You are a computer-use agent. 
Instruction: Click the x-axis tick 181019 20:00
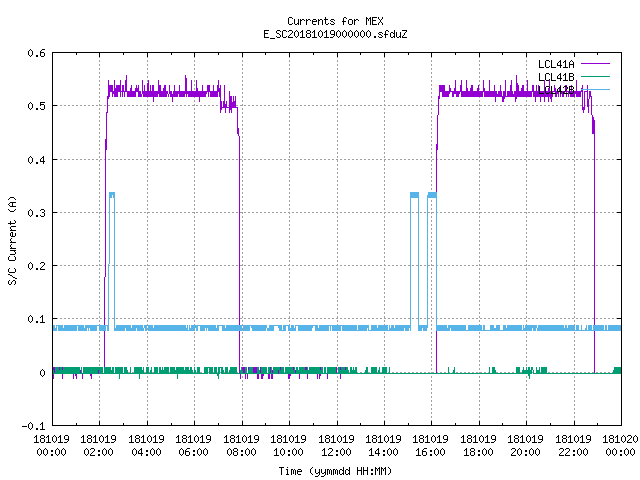pos(525,445)
